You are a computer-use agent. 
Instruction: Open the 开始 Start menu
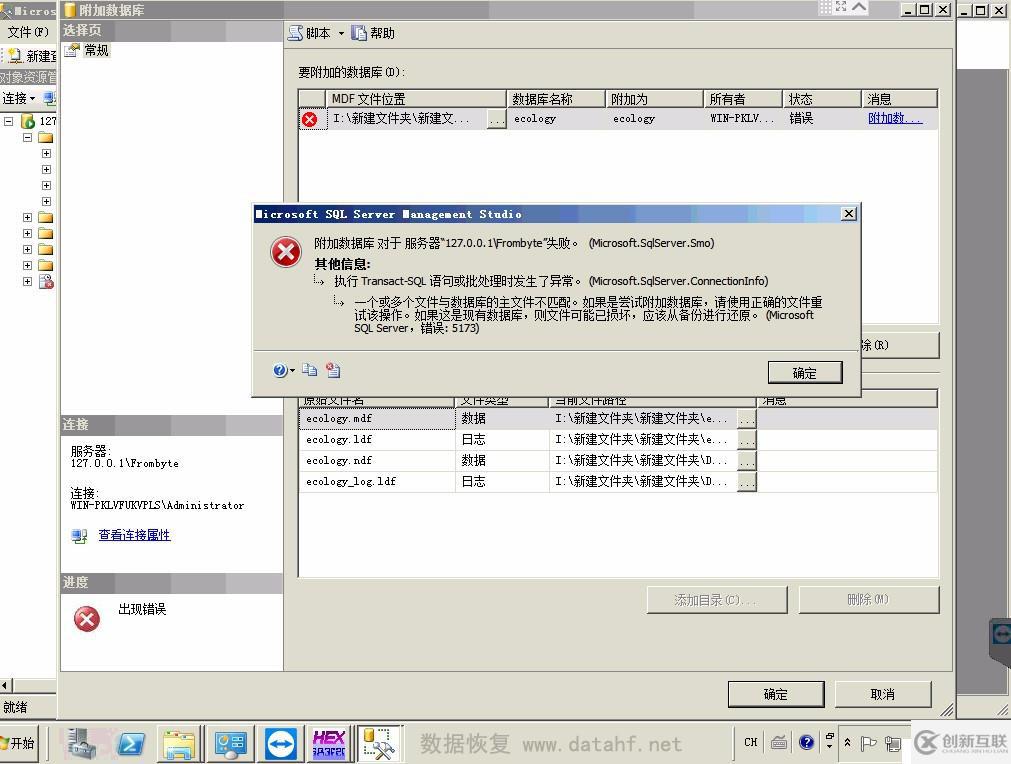point(17,743)
